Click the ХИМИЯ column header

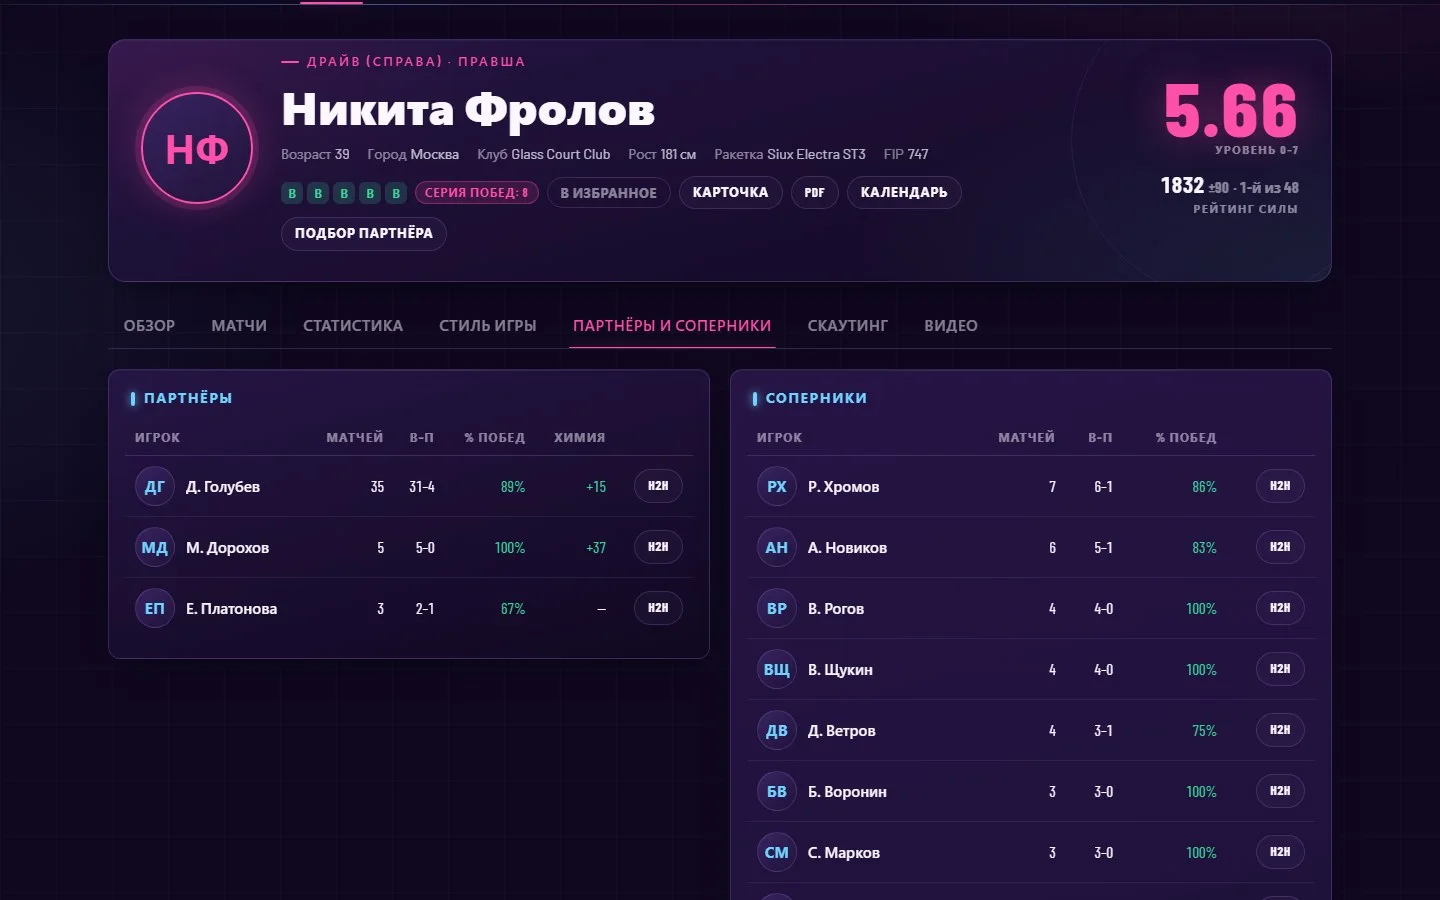[579, 438]
